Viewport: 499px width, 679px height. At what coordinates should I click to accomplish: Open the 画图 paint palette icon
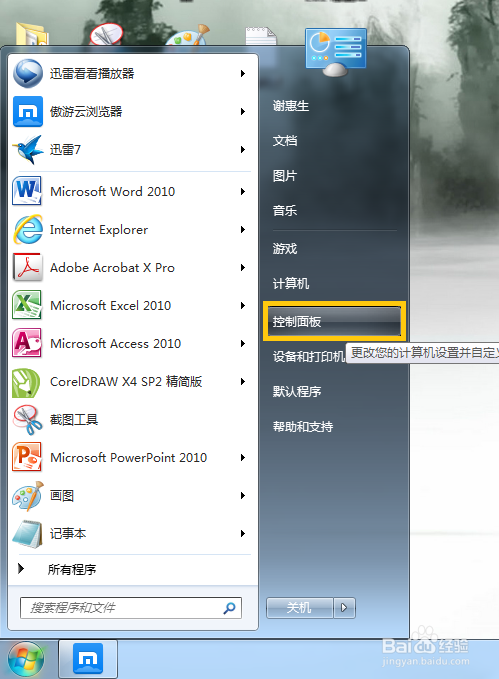coord(28,495)
